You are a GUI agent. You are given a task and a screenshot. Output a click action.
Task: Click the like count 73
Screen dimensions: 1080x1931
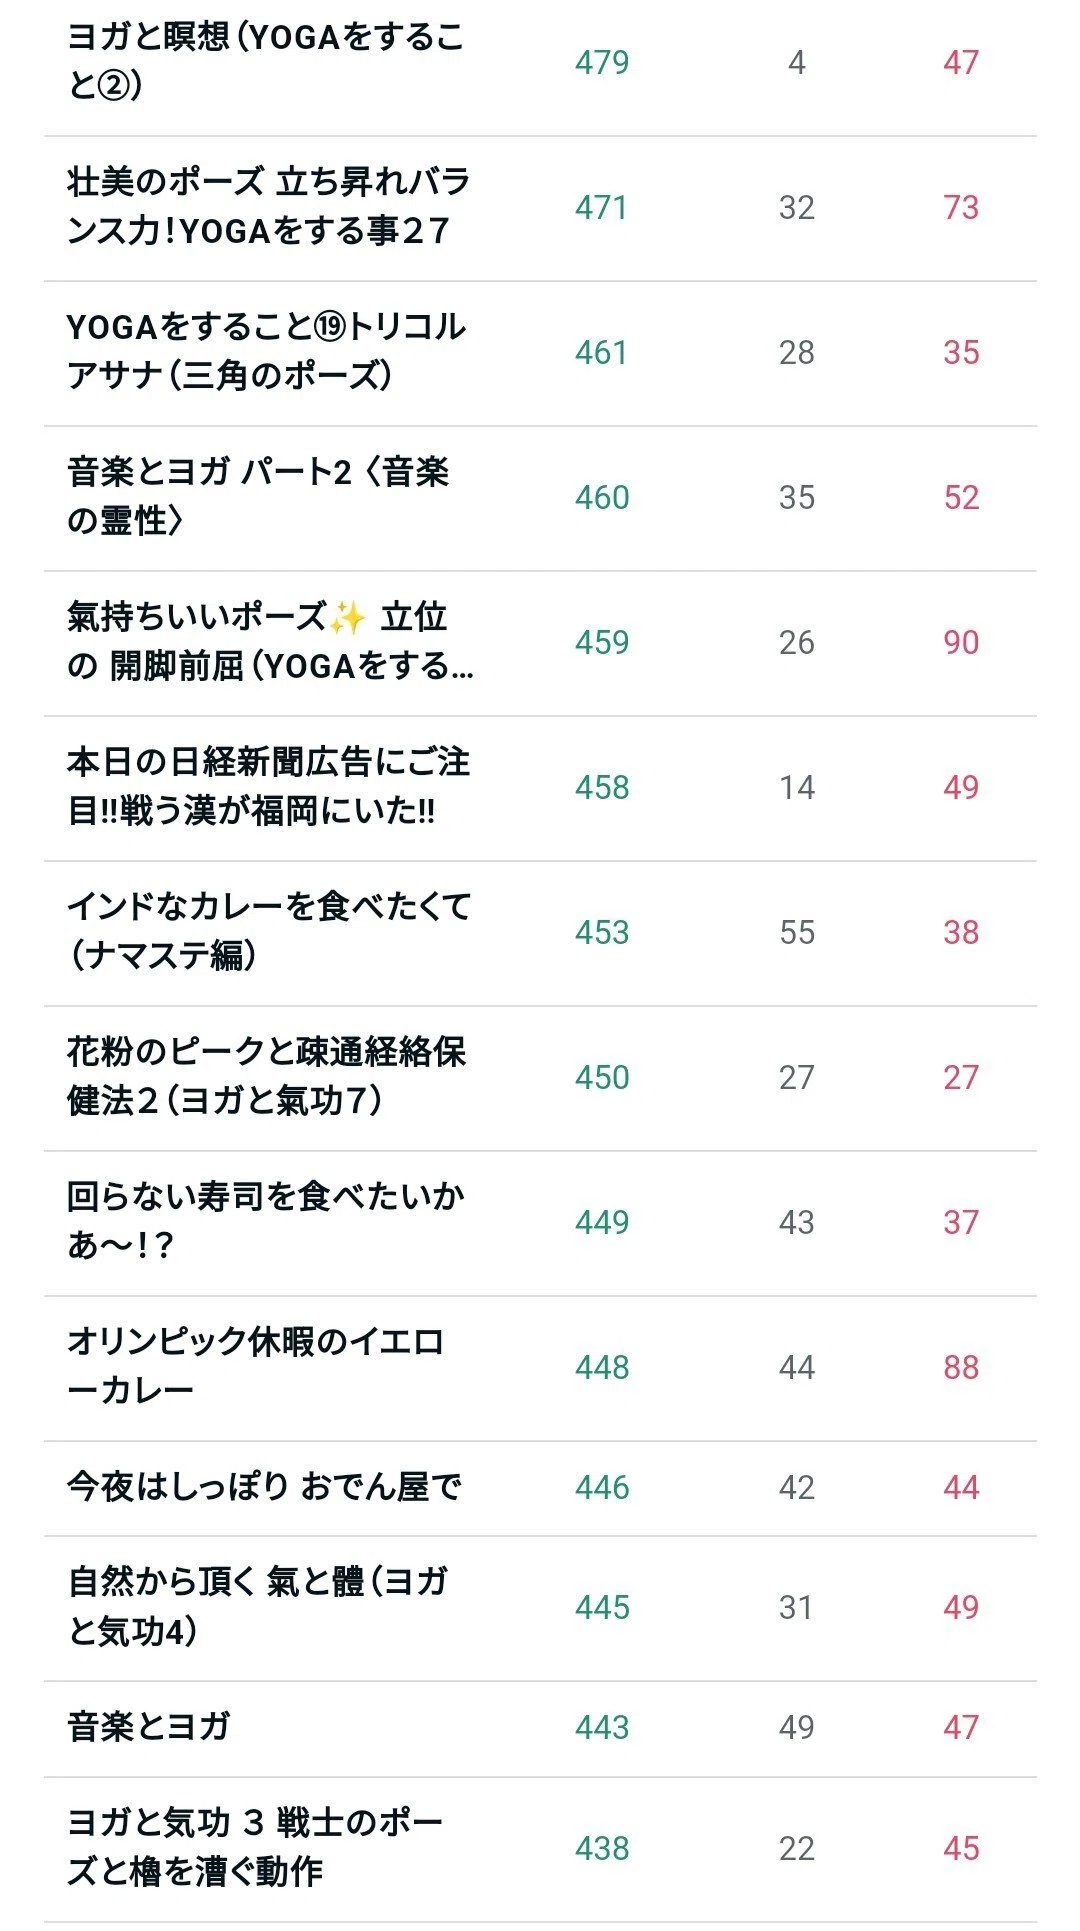(x=961, y=207)
